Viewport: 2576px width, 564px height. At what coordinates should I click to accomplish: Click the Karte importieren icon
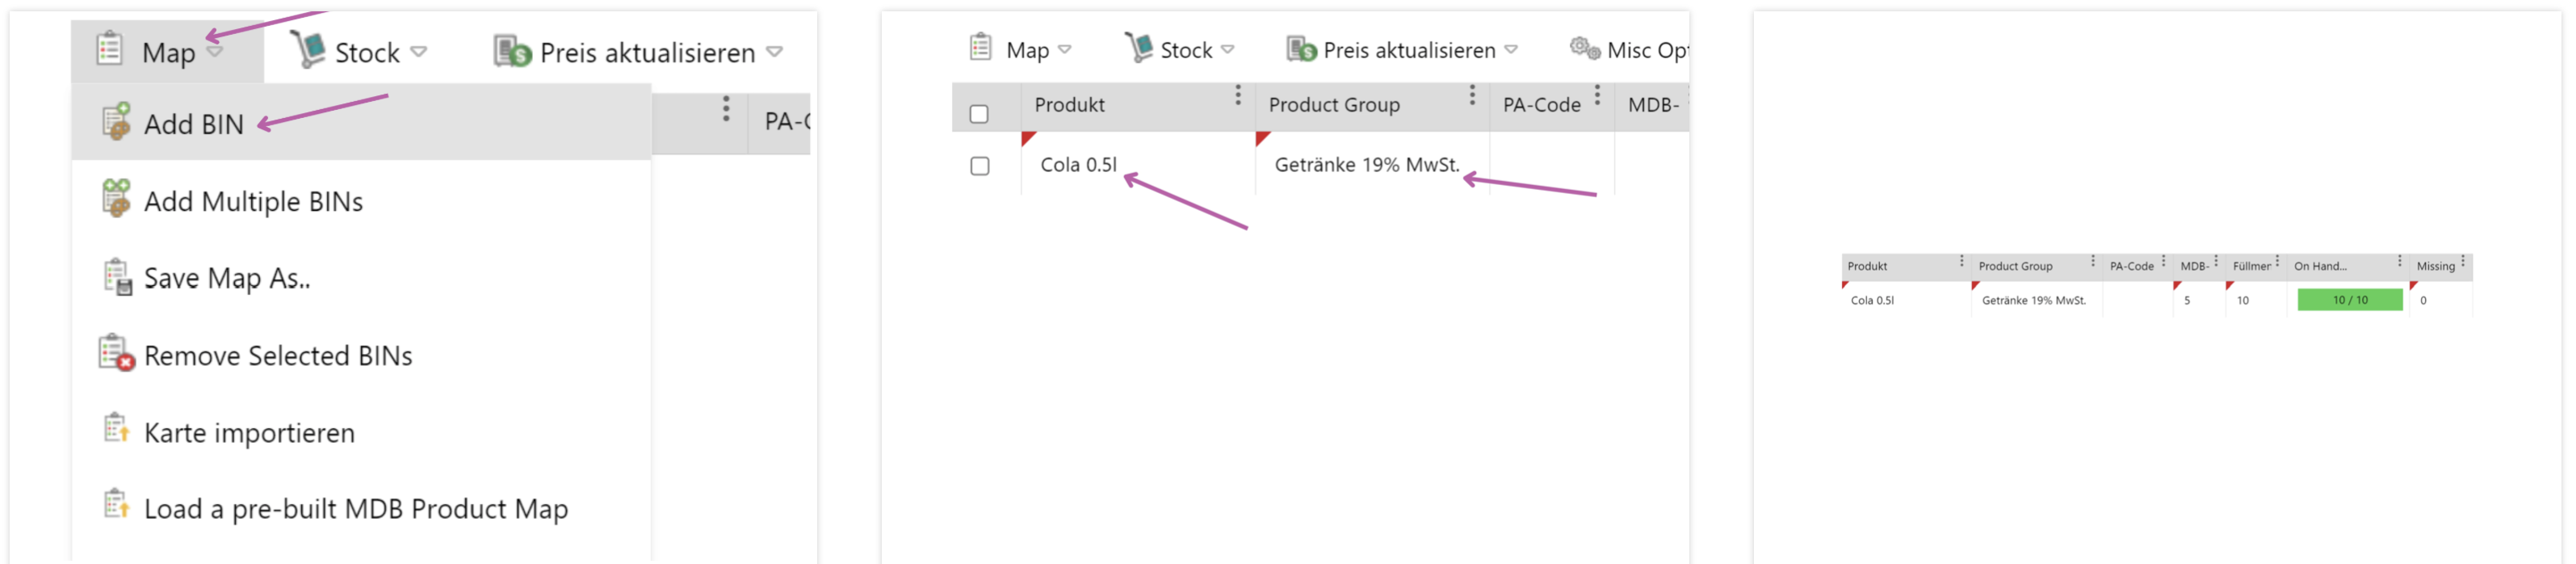(x=116, y=430)
